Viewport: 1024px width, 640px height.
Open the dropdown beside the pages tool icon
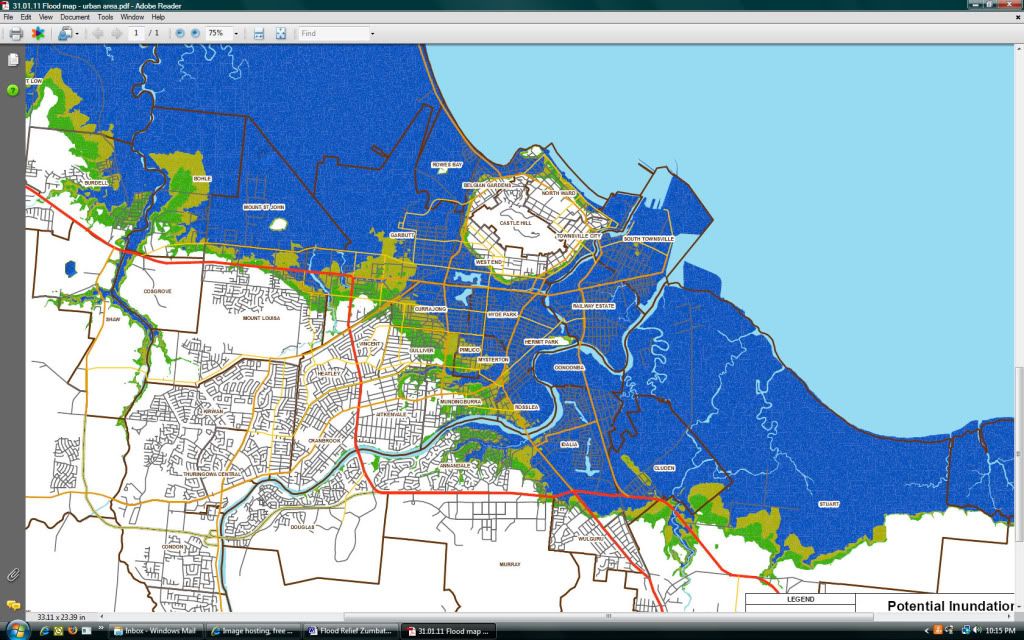pyautogui.click(x=77, y=33)
